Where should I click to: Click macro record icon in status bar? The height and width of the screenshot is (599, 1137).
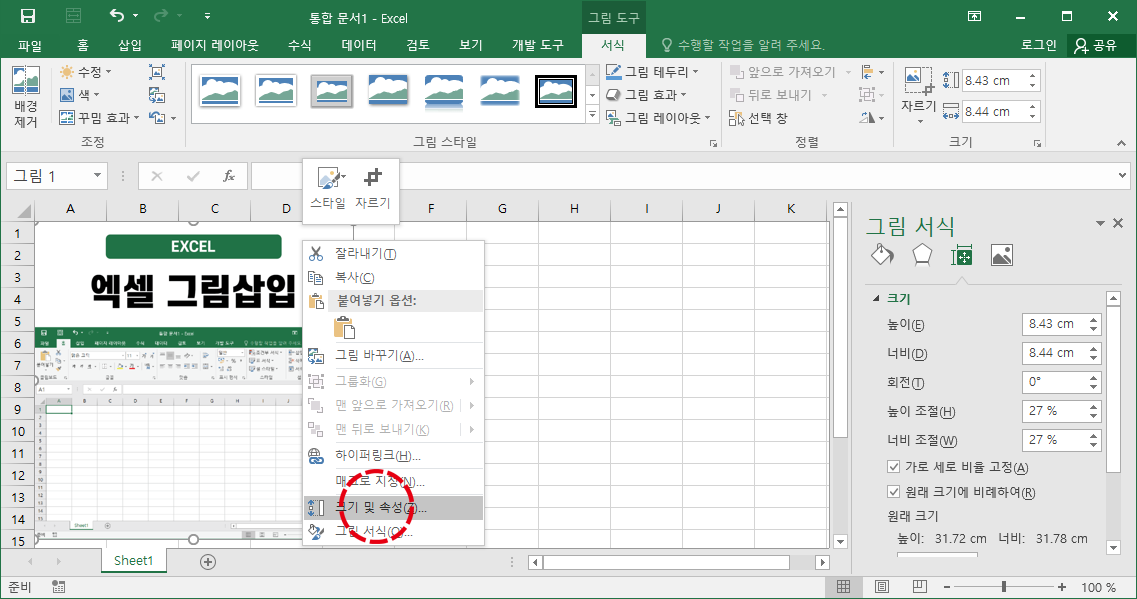(x=59, y=587)
